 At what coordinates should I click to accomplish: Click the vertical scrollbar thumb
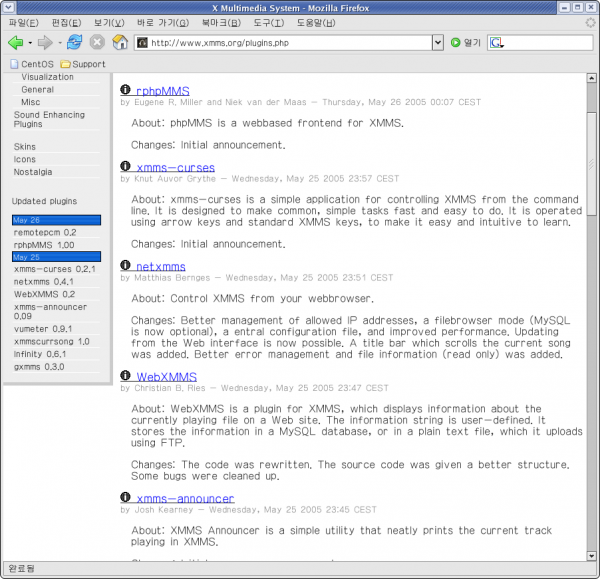click(592, 164)
